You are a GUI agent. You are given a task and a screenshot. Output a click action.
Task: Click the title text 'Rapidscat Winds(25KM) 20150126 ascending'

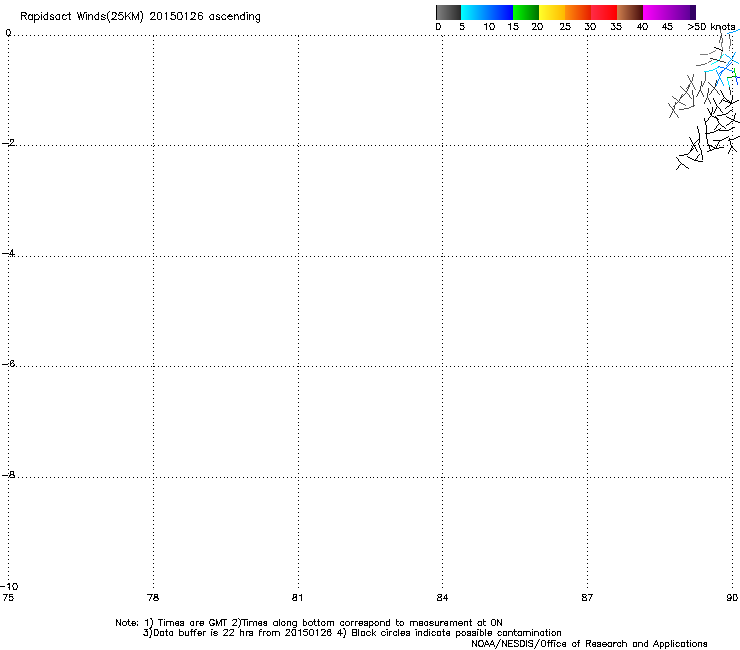coord(140,17)
